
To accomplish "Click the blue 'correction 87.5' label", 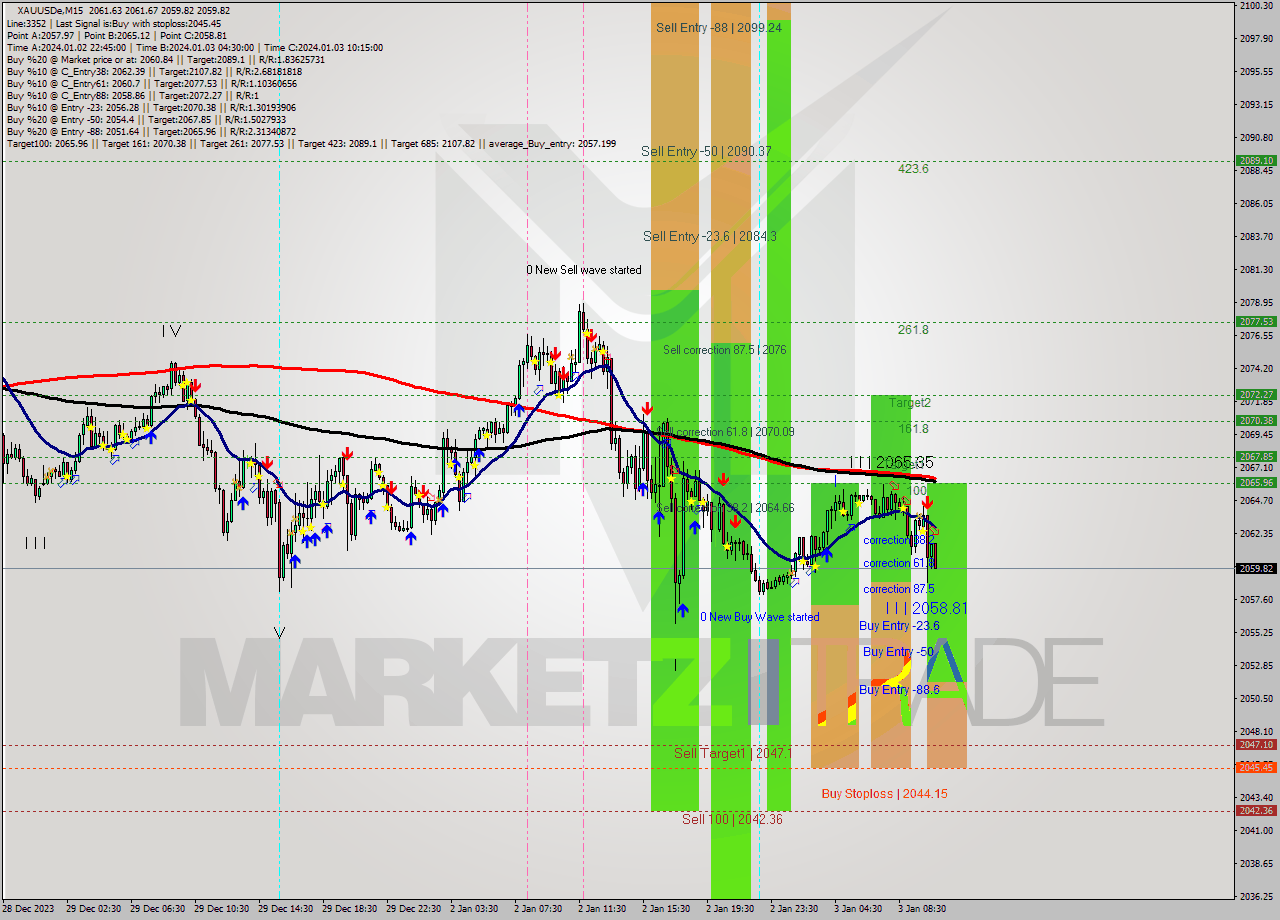I will pyautogui.click(x=899, y=589).
